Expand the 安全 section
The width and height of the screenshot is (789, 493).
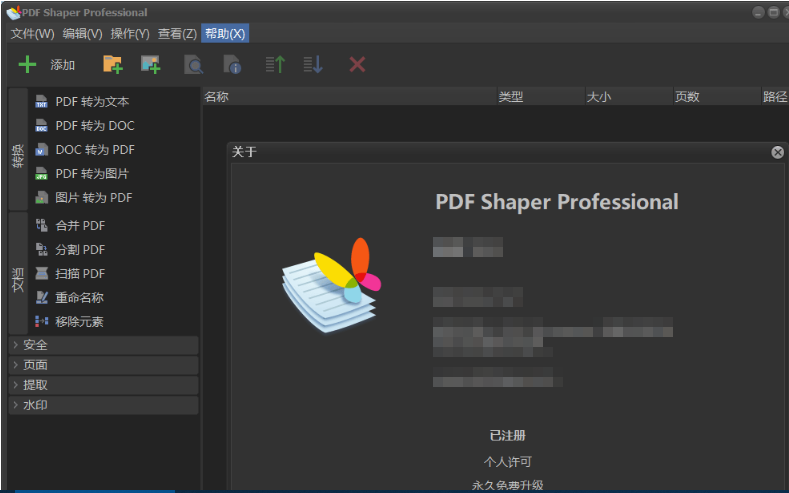[x=103, y=345]
